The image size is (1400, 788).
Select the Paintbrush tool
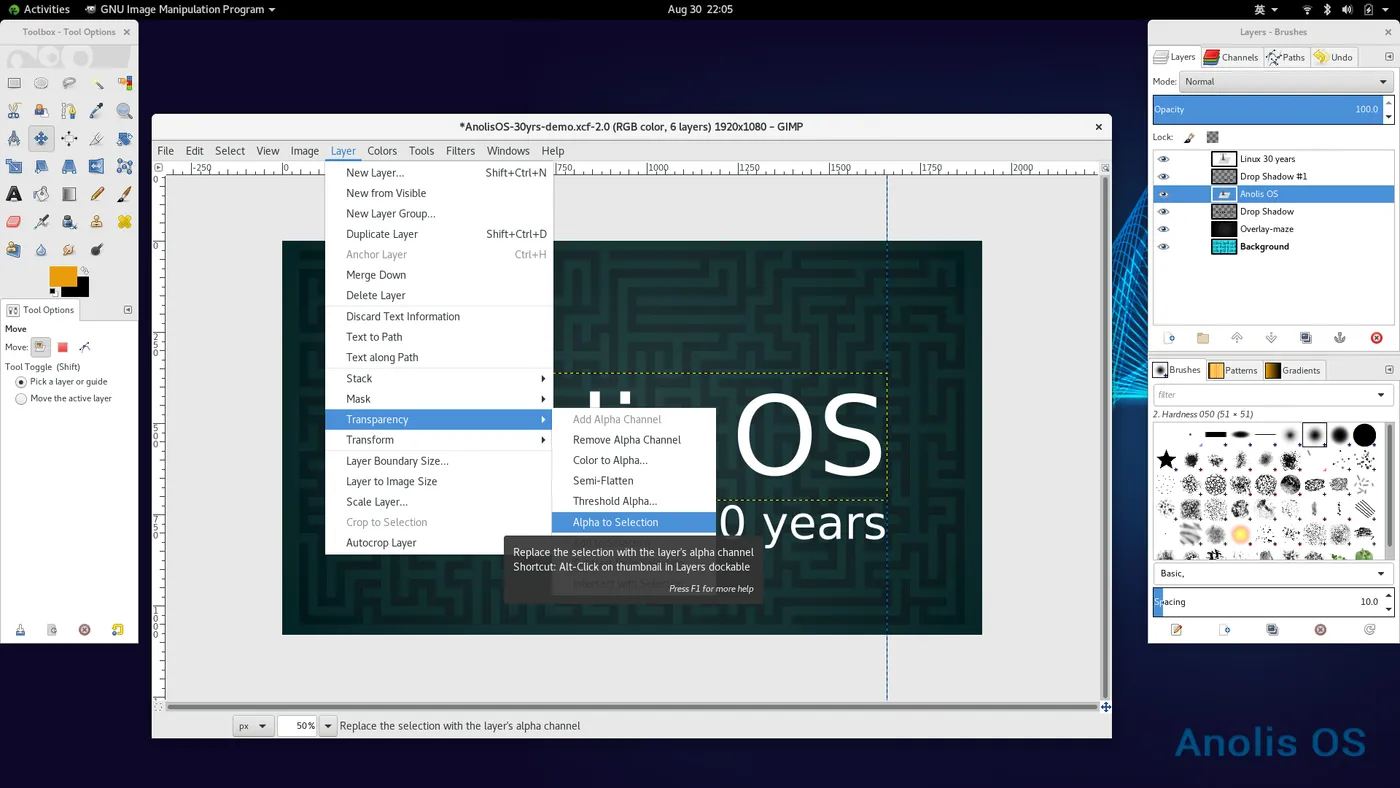[124, 194]
